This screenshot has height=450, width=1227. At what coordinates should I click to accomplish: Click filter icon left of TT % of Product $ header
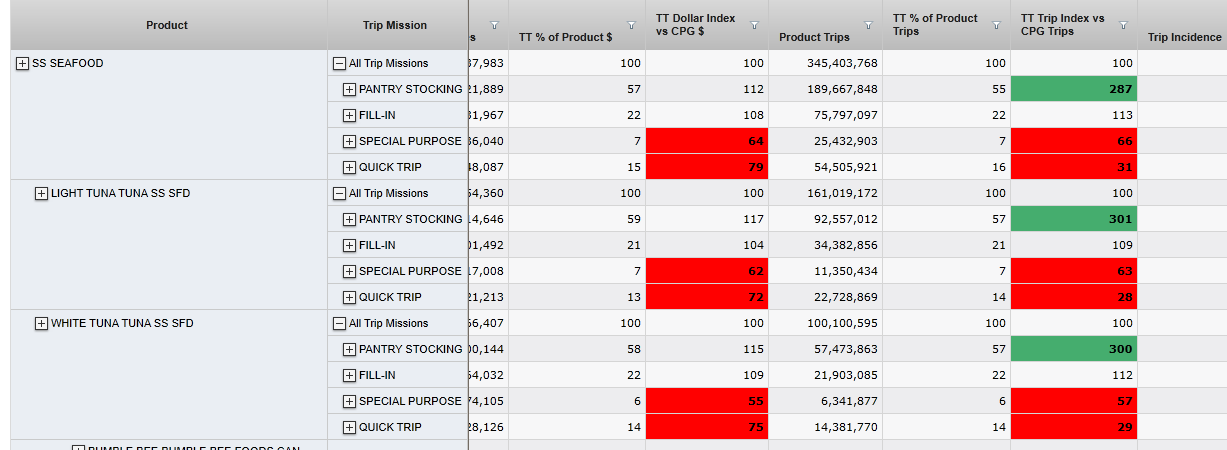coord(494,25)
